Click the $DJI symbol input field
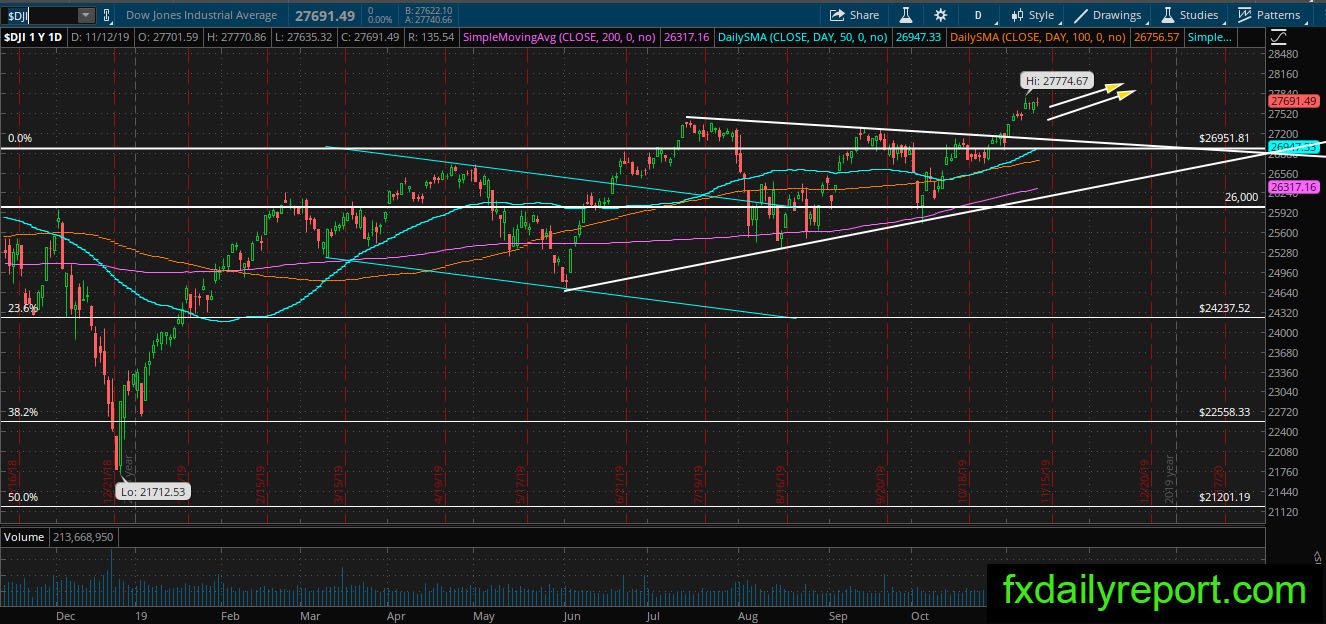Image resolution: width=1326 pixels, height=624 pixels. click(39, 15)
